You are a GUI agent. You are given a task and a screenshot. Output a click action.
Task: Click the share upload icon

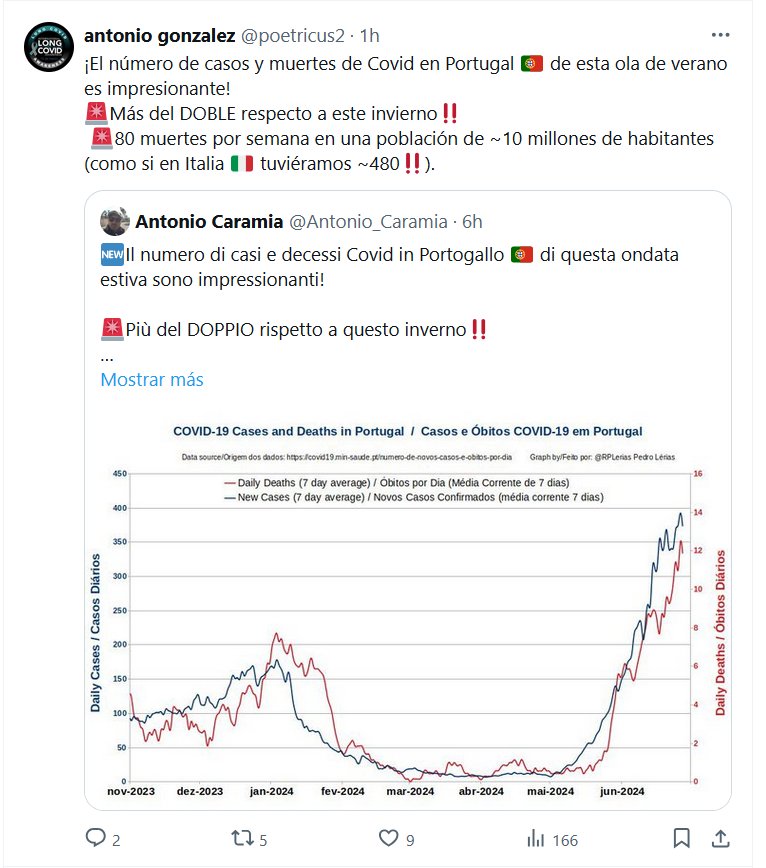click(x=719, y=838)
